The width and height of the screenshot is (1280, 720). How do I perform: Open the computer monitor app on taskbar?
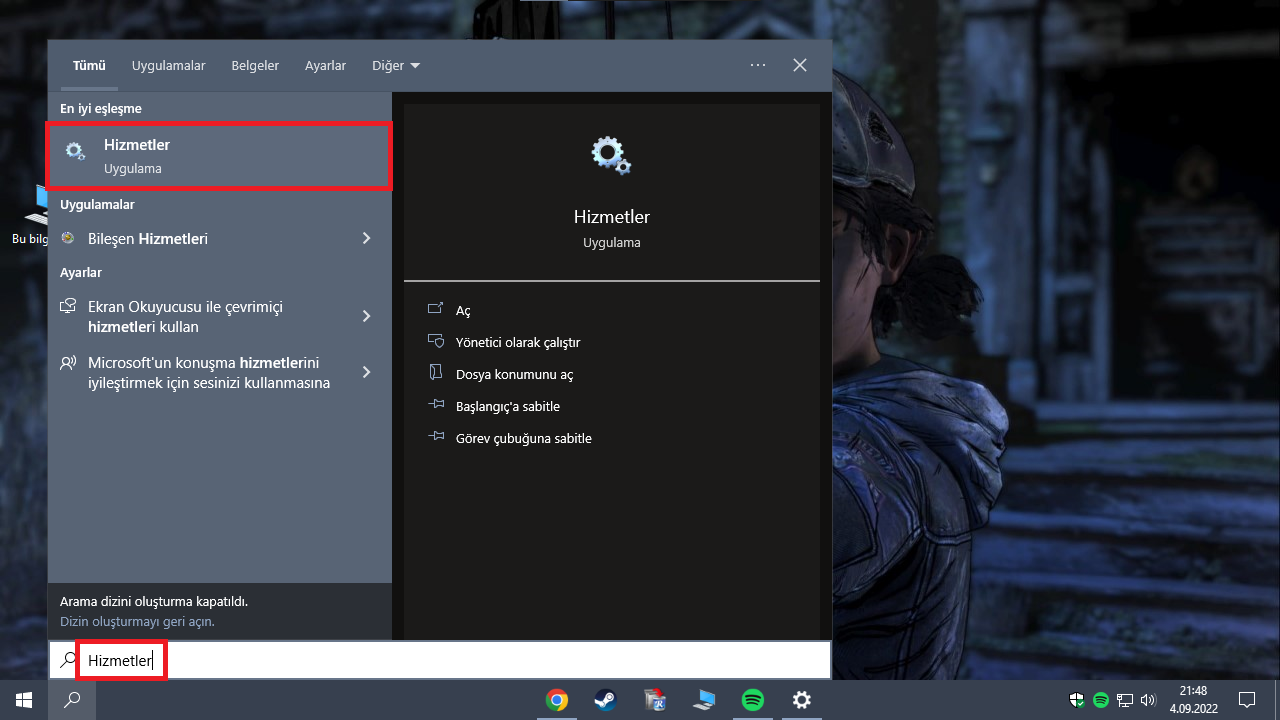pos(704,700)
